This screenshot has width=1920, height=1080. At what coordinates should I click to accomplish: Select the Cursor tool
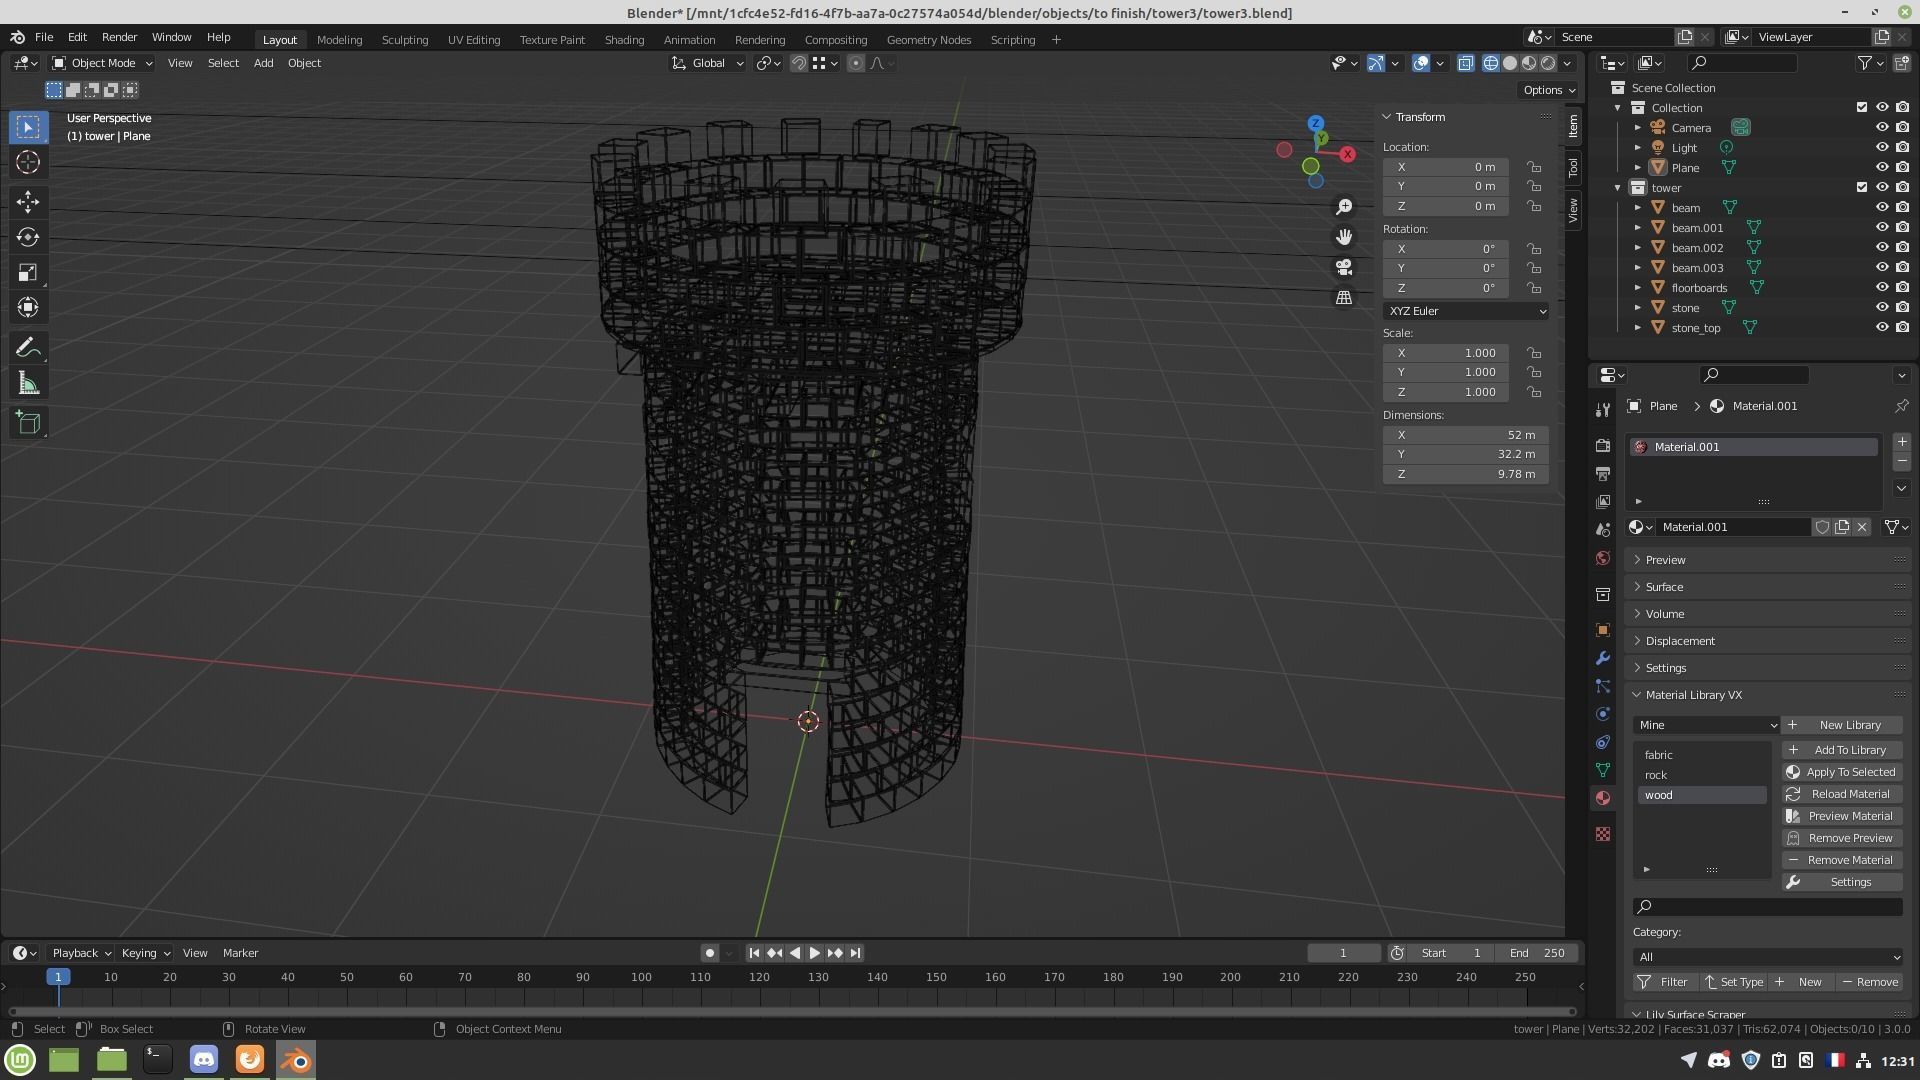pyautogui.click(x=28, y=163)
